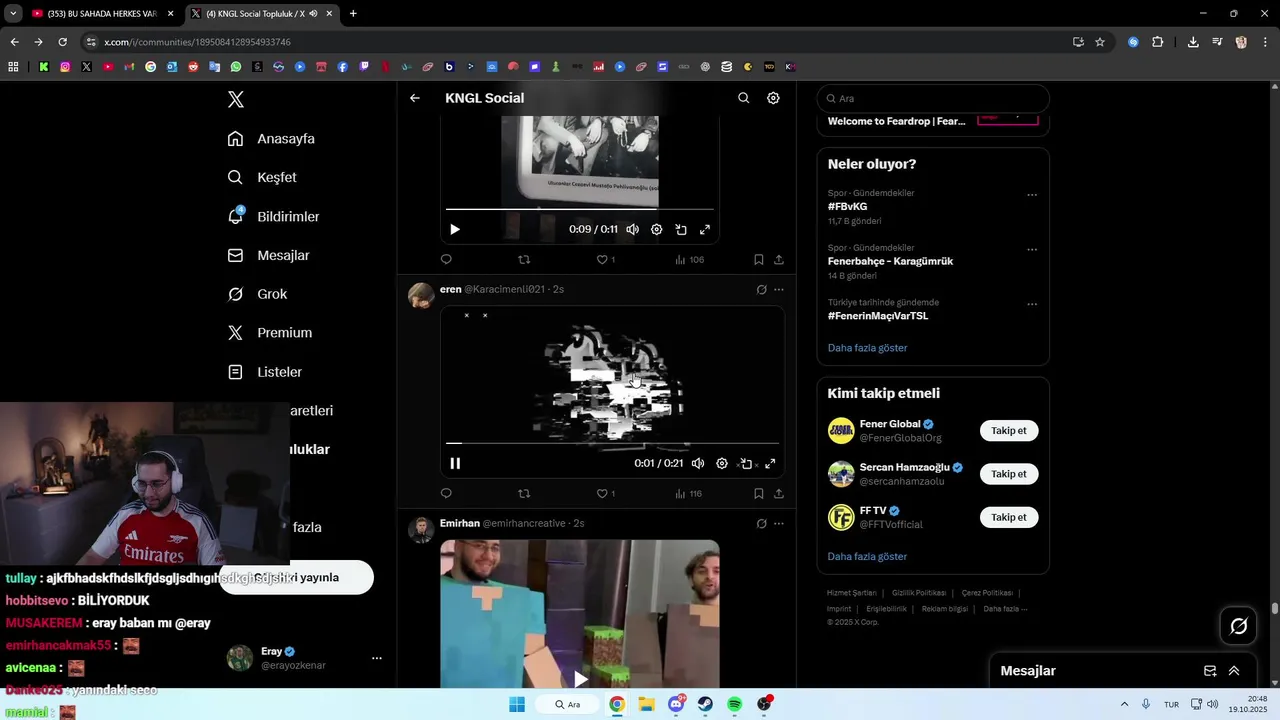This screenshot has width=1280, height=720.
Task: Open the KNGL Social community settings gear
Action: pos(773,98)
